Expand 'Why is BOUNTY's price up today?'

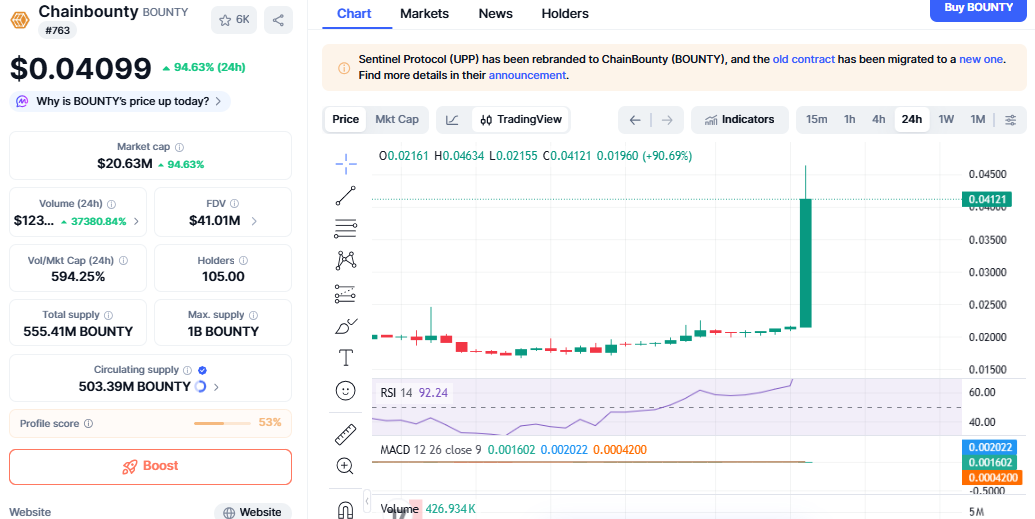(x=120, y=101)
